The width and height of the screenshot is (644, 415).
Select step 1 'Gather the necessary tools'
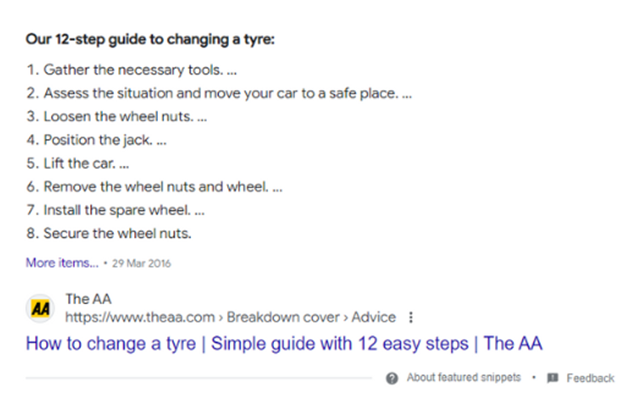[x=132, y=70]
